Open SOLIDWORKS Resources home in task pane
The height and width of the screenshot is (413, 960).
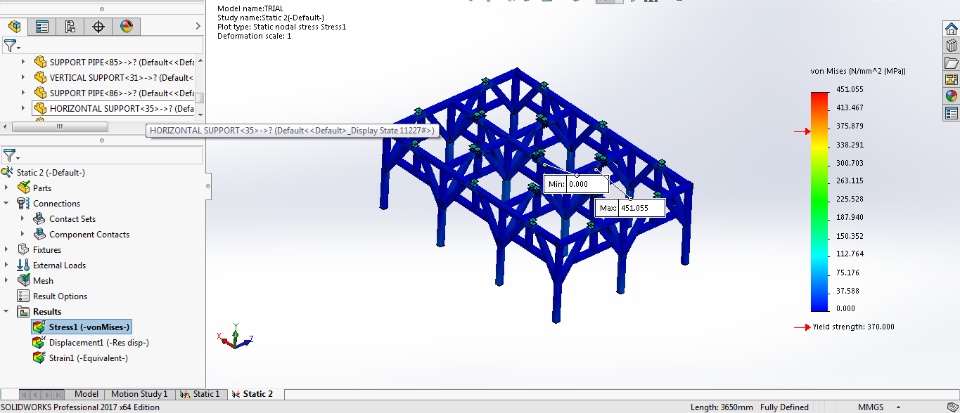click(x=951, y=29)
